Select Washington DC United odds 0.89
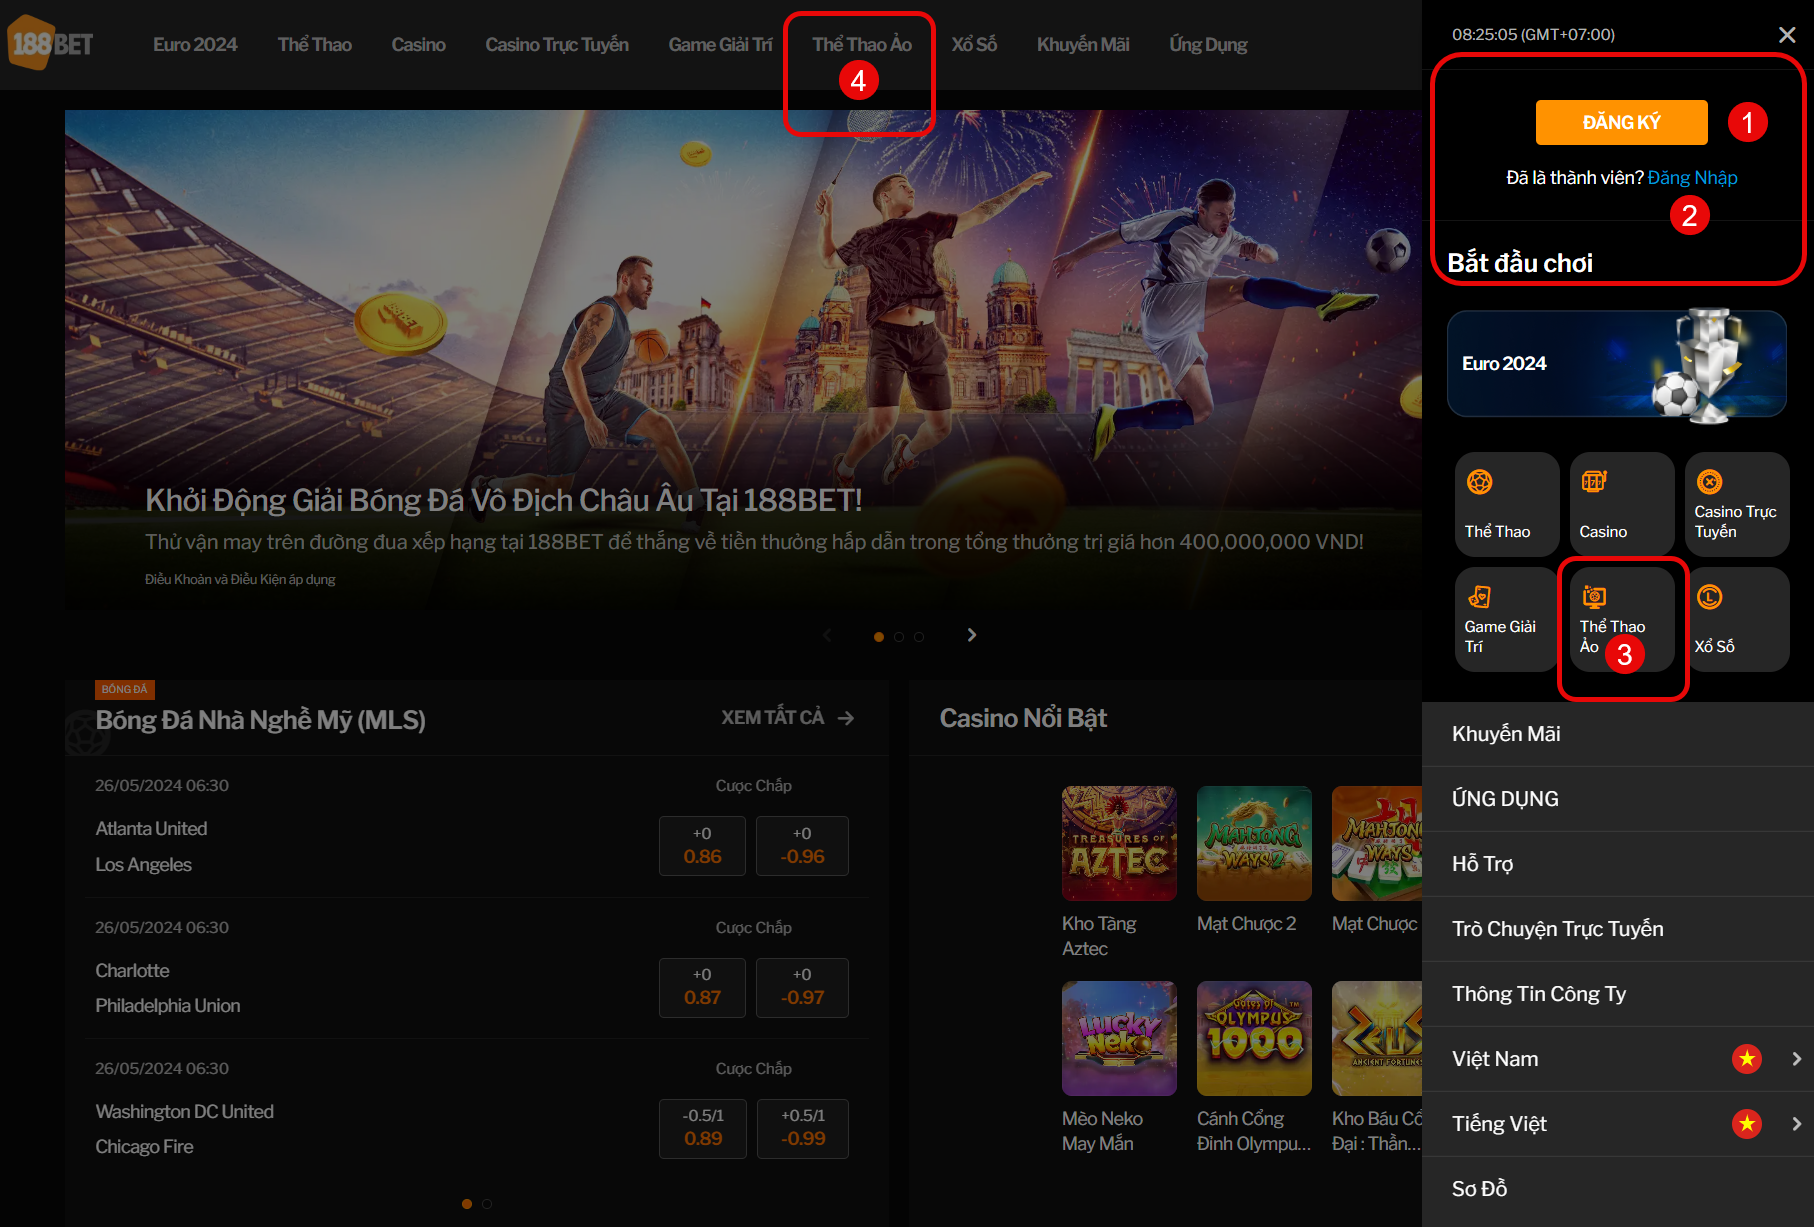The height and width of the screenshot is (1227, 1814). click(x=702, y=1128)
